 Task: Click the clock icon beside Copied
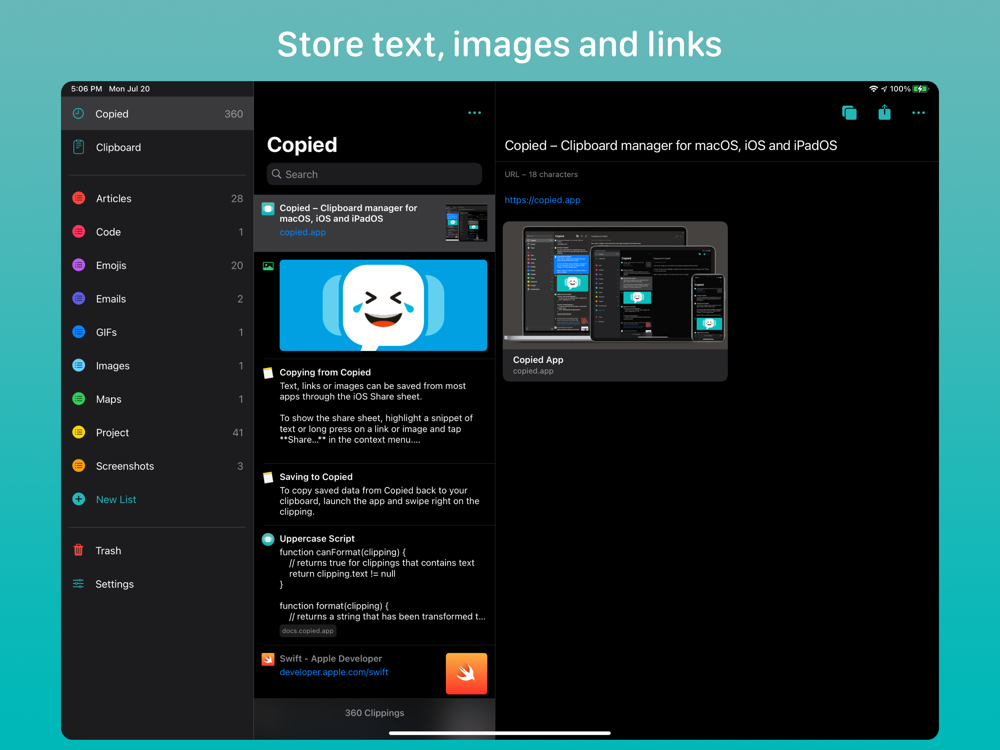pos(78,114)
